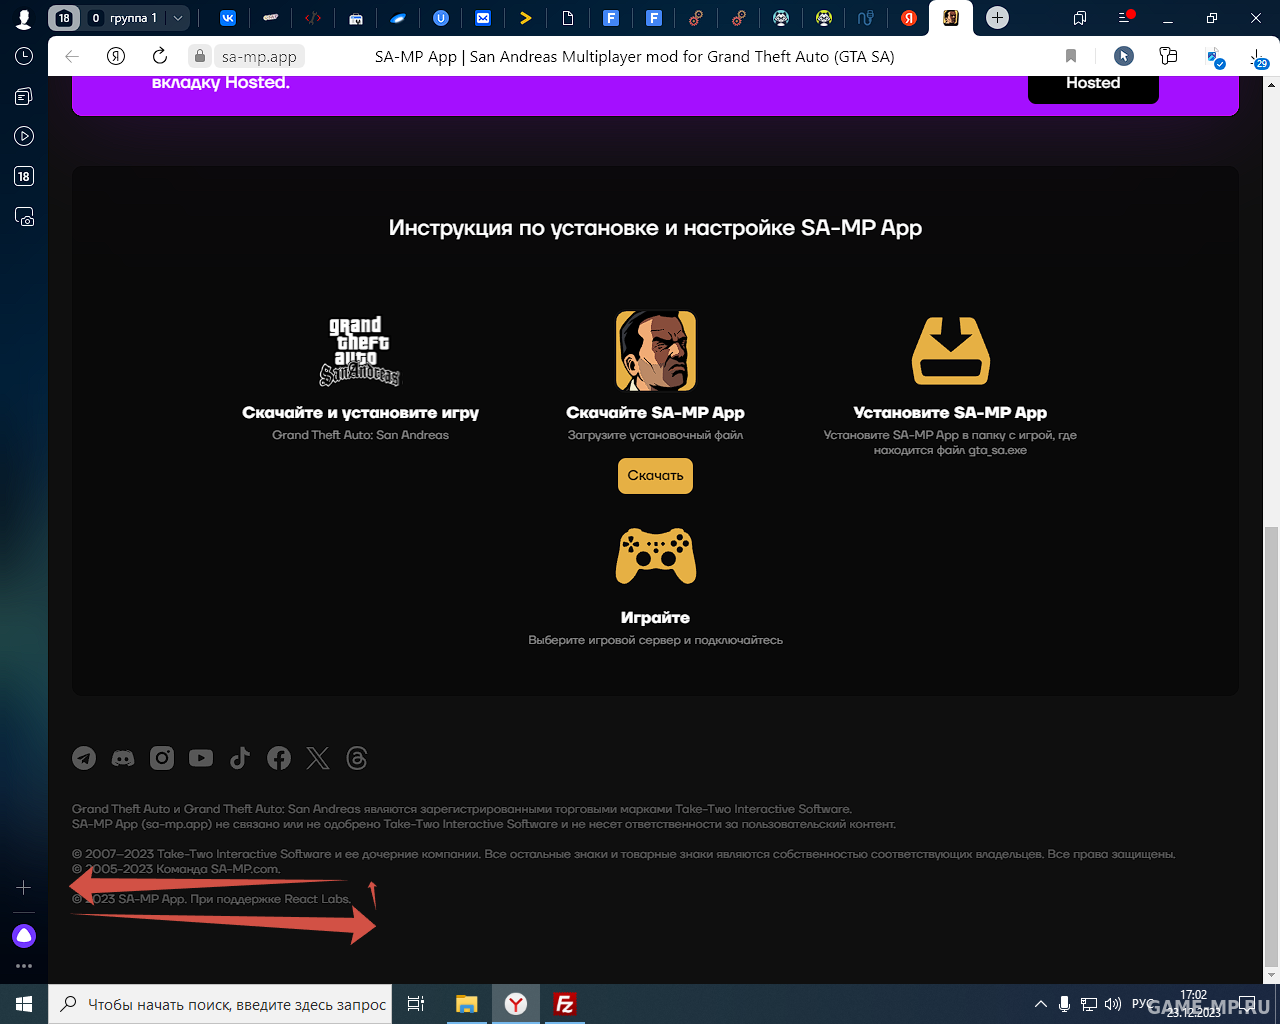Click the site lock icon

coord(200,57)
